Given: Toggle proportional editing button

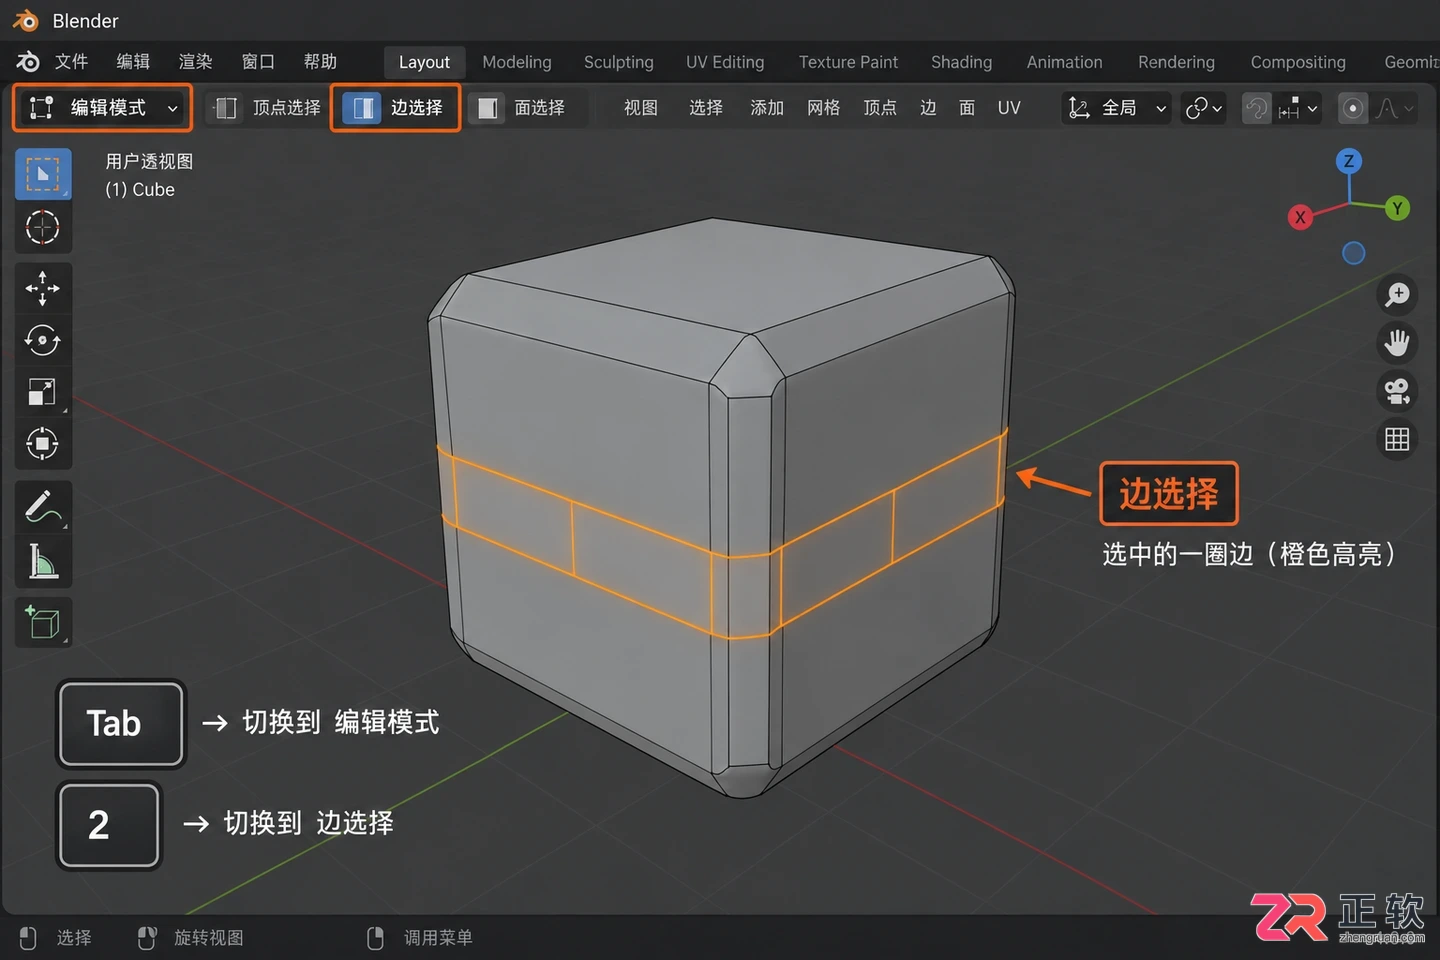Looking at the screenshot, I should [1353, 108].
